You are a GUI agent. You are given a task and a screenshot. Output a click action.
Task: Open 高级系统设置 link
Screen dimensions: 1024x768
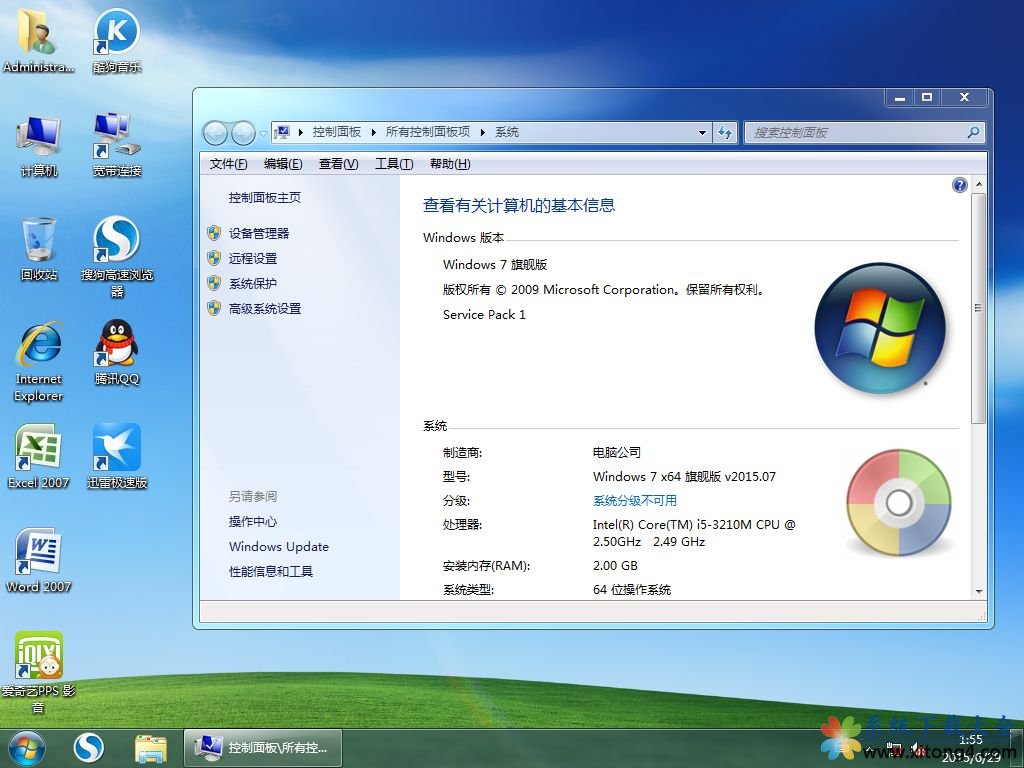point(264,308)
